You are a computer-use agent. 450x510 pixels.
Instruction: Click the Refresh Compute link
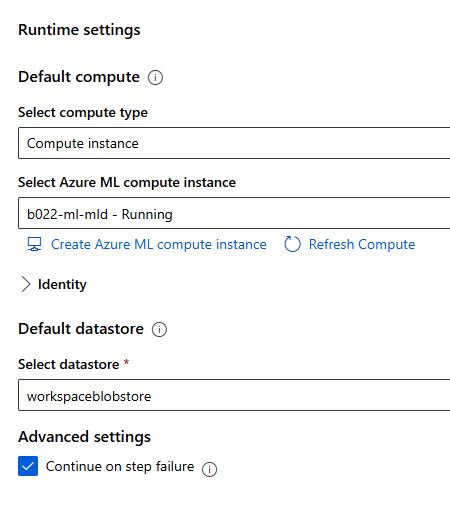(362, 244)
